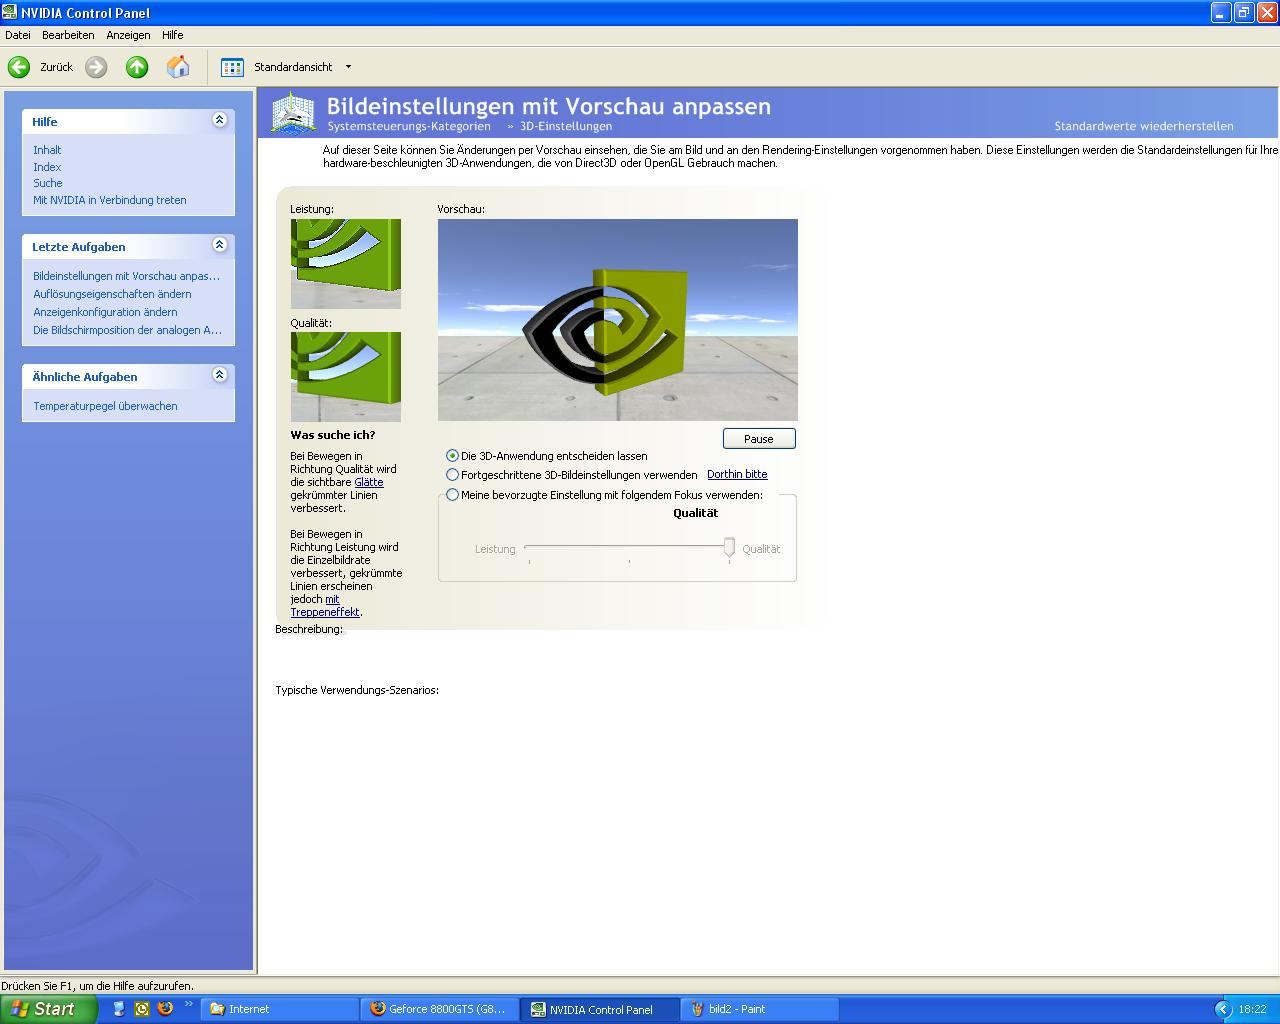Expand hidden tray icons arrow
This screenshot has width=1280, height=1024.
point(1222,1010)
